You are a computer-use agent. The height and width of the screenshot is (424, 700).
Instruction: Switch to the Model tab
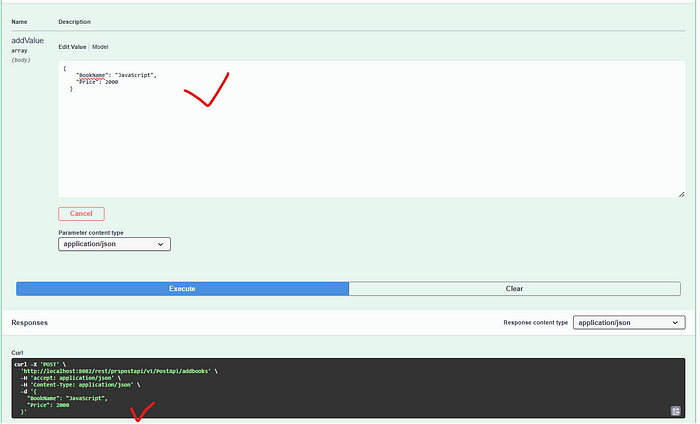click(x=101, y=47)
